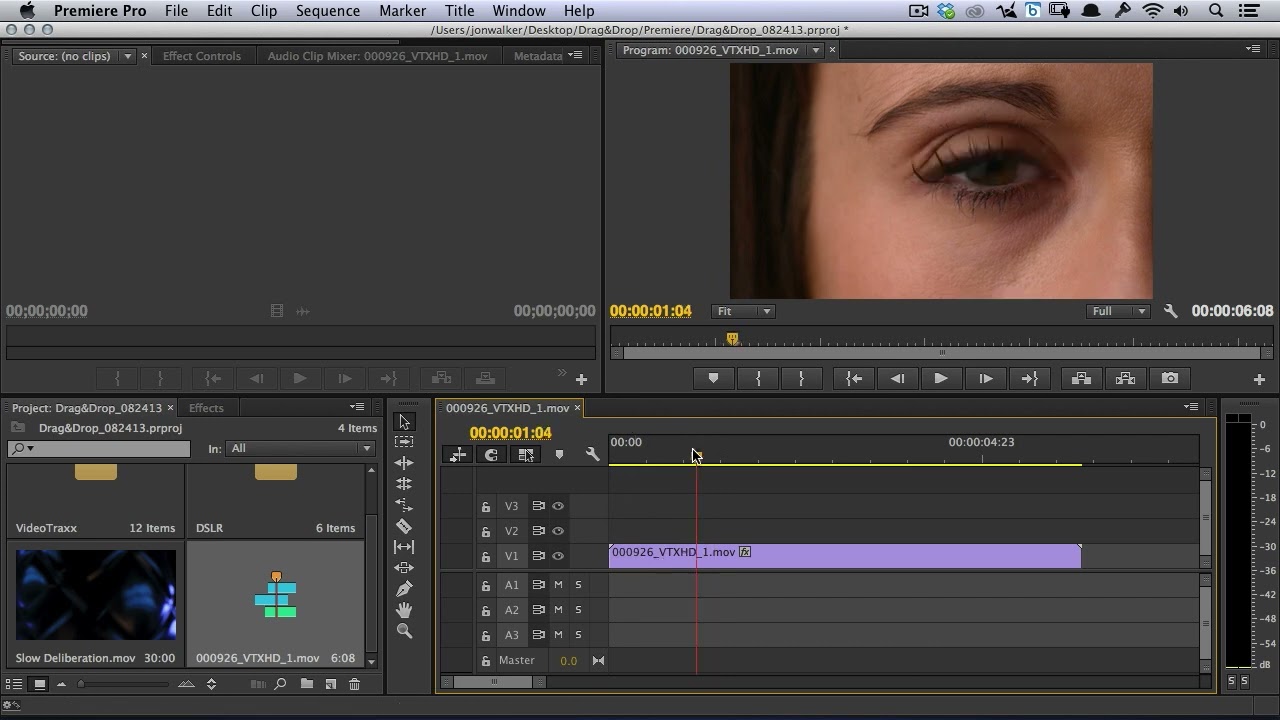Viewport: 1280px width, 720px height.
Task: Open the Marker menu
Action: pyautogui.click(x=402, y=11)
